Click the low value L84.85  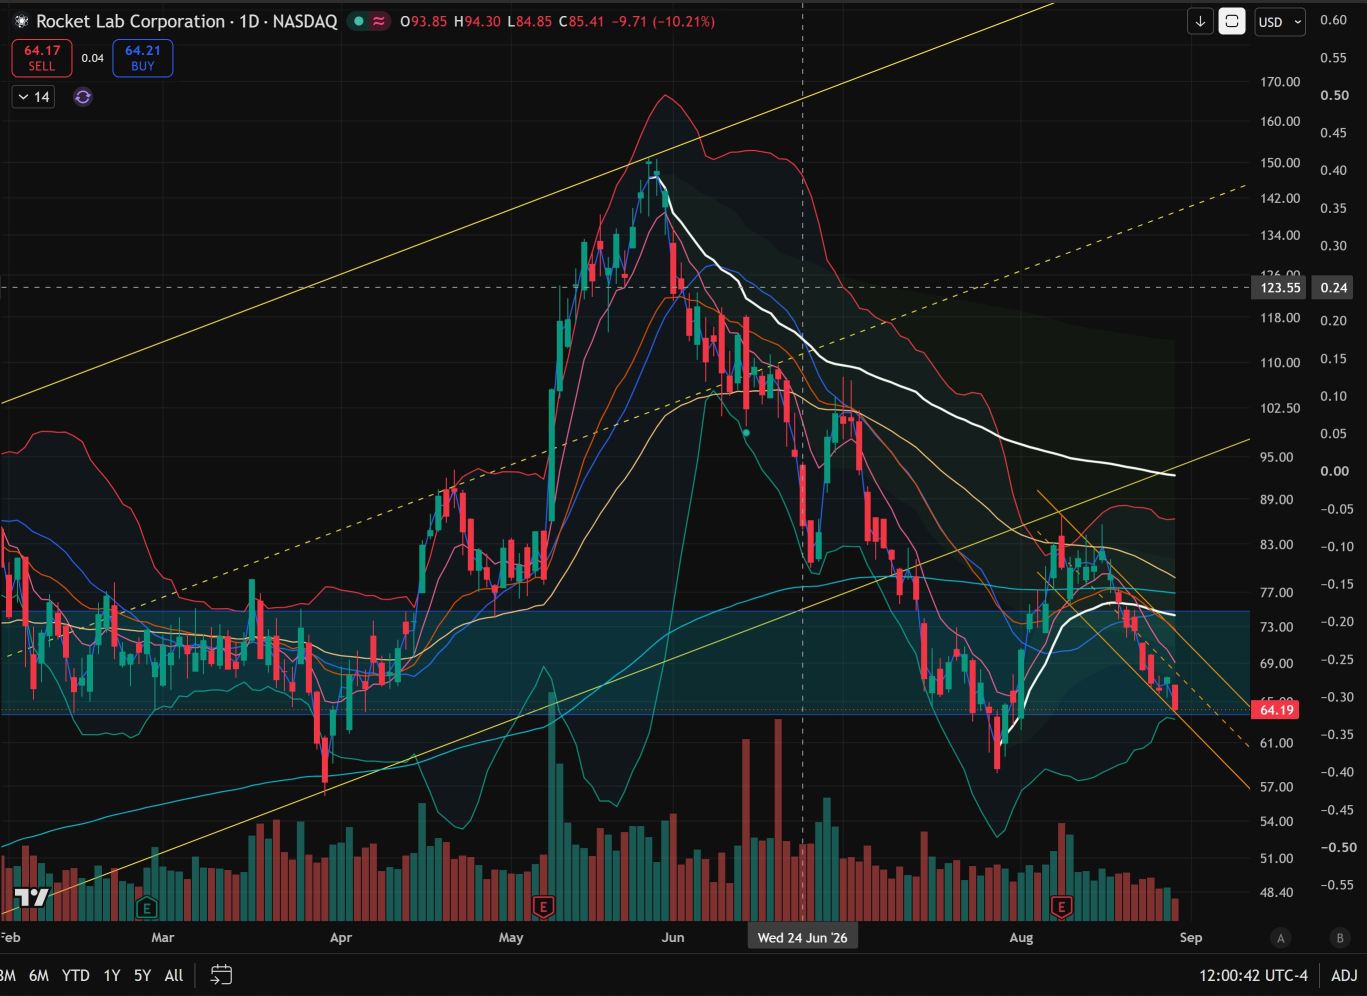pos(531,21)
